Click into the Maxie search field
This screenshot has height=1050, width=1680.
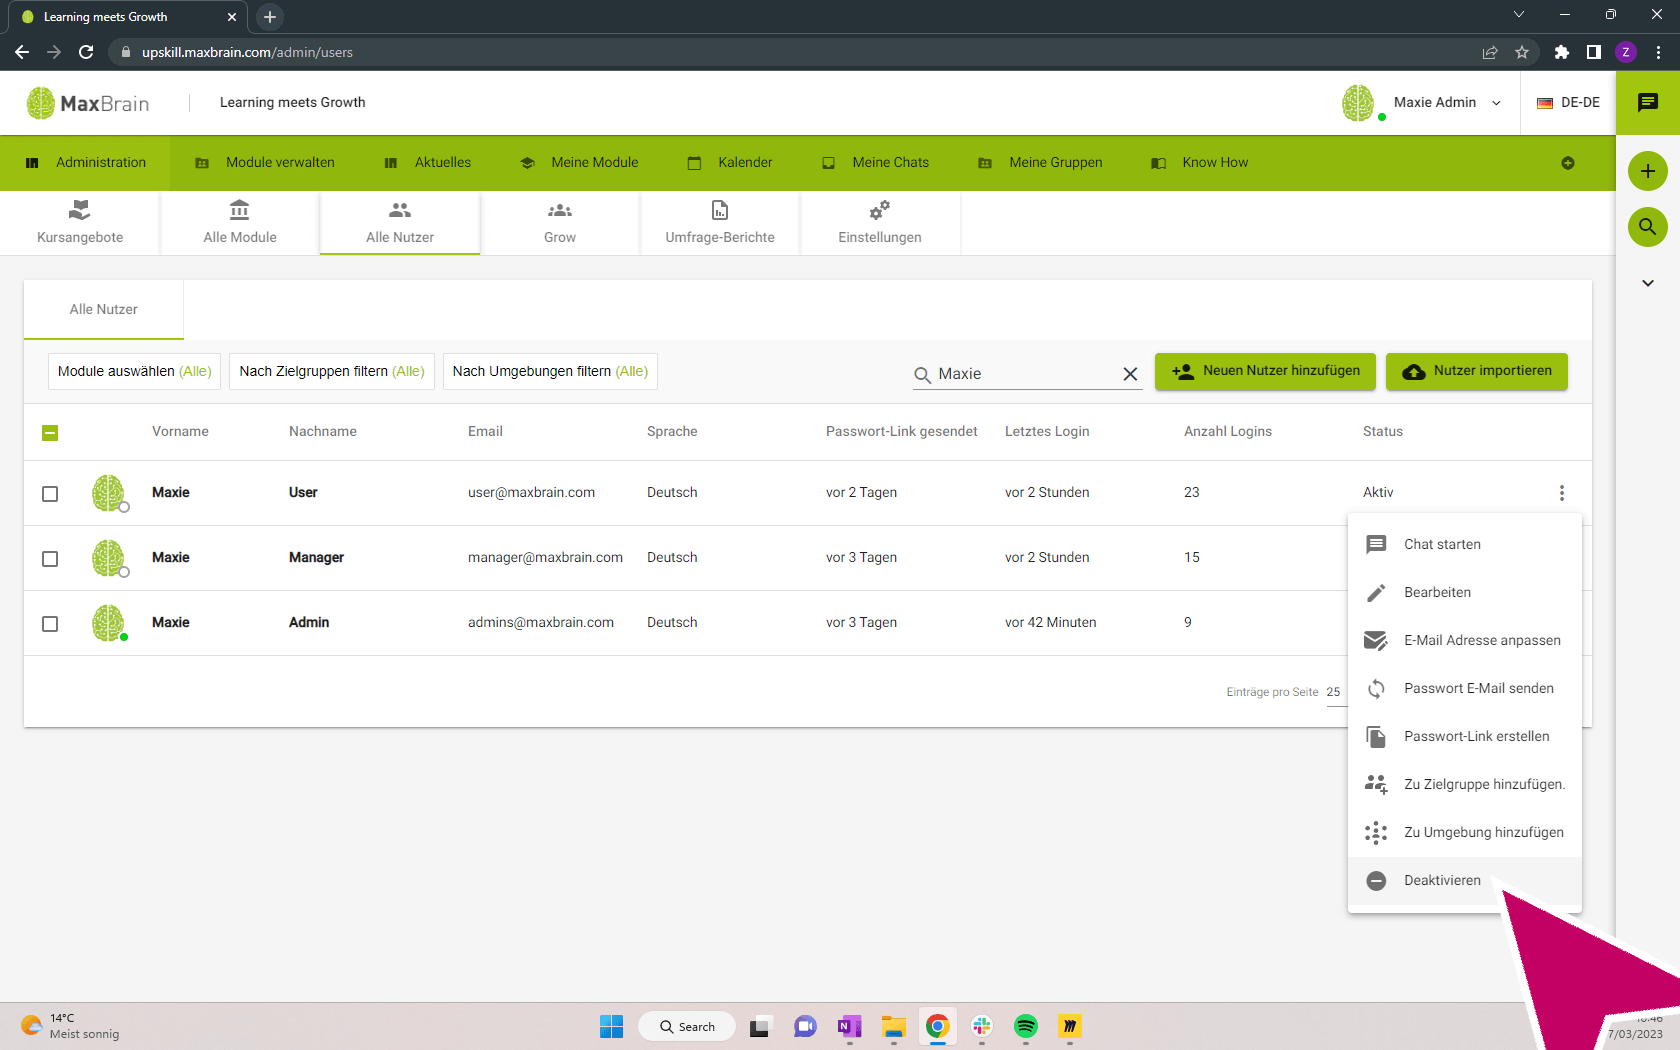click(x=1026, y=374)
